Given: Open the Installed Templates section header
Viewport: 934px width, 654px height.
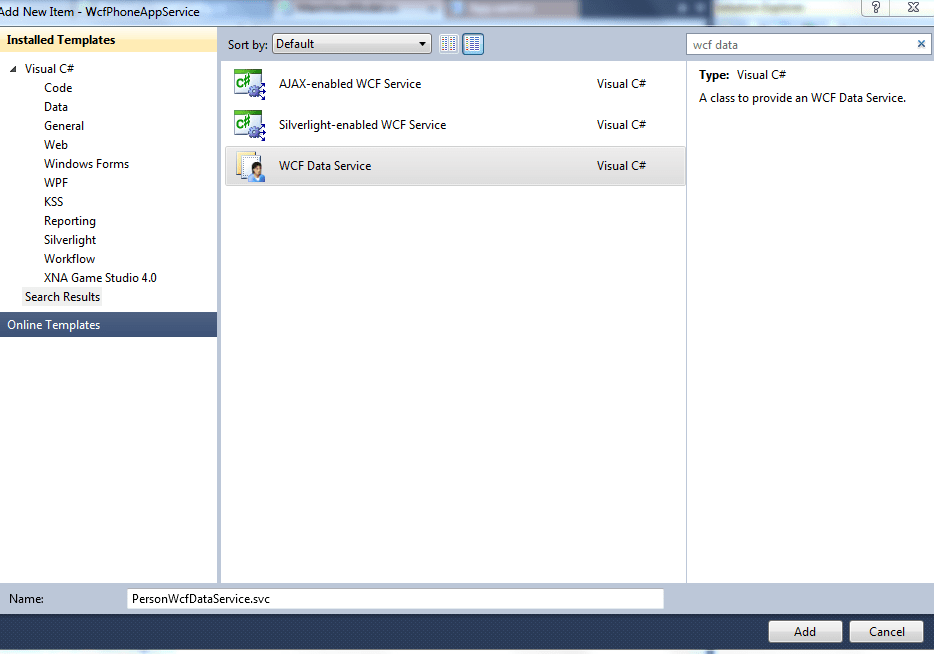Looking at the screenshot, I should coord(108,40).
